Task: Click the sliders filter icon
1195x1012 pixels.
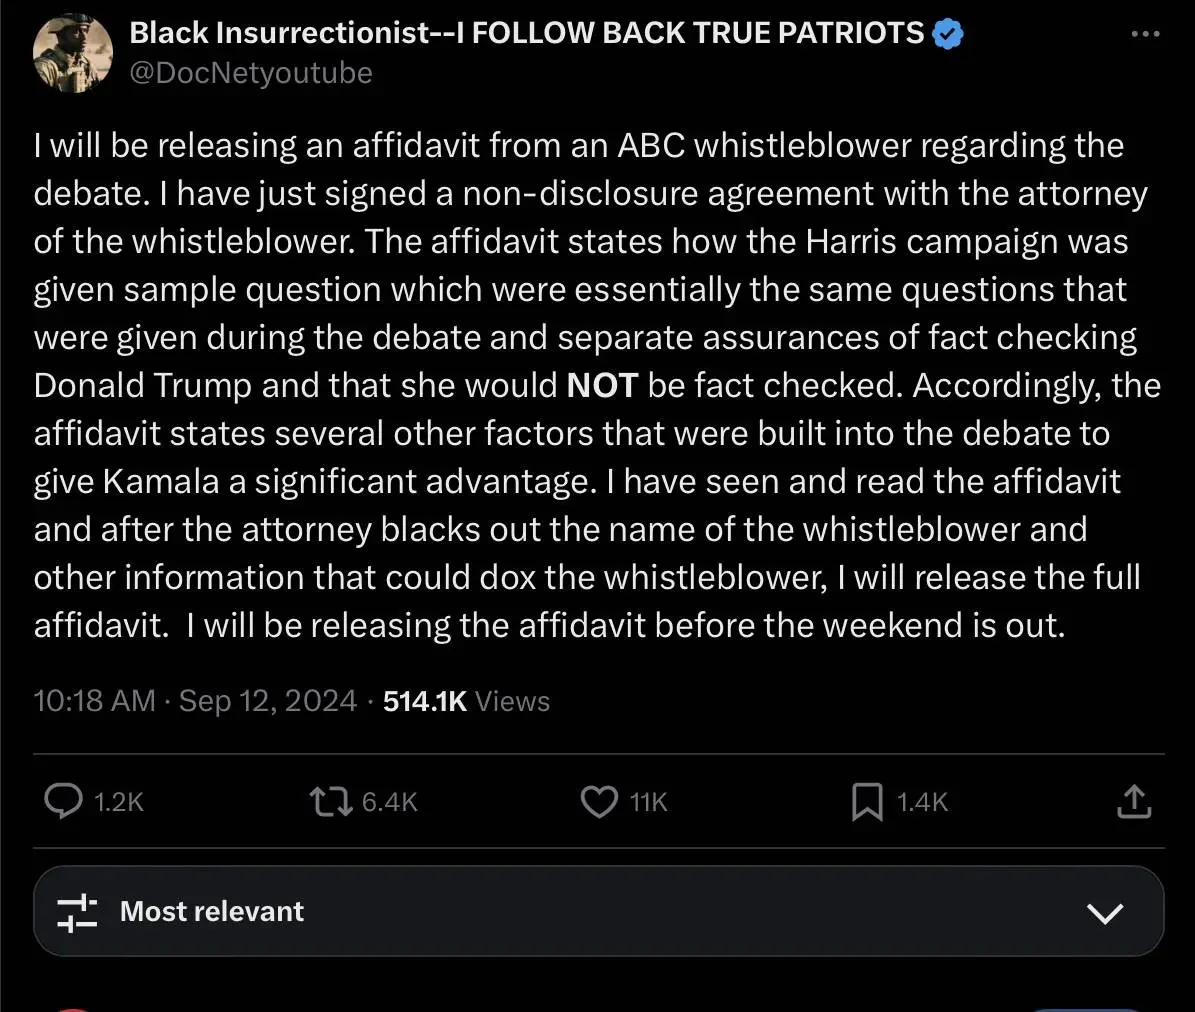Action: pos(77,911)
